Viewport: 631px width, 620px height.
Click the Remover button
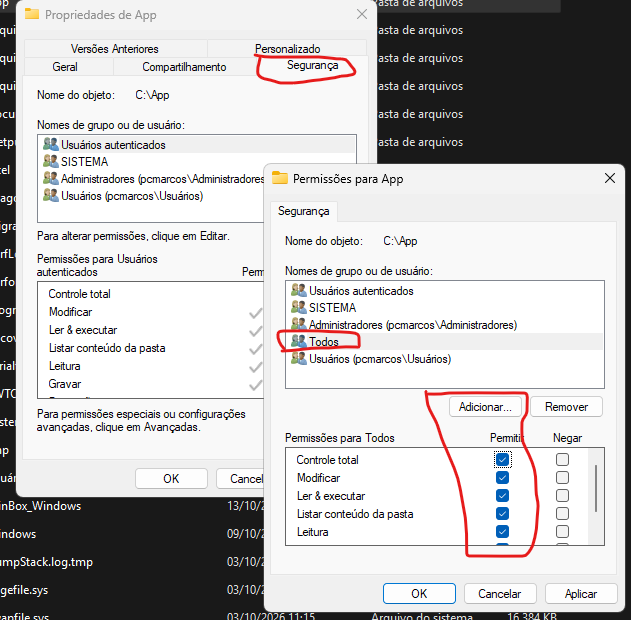pyautogui.click(x=566, y=407)
